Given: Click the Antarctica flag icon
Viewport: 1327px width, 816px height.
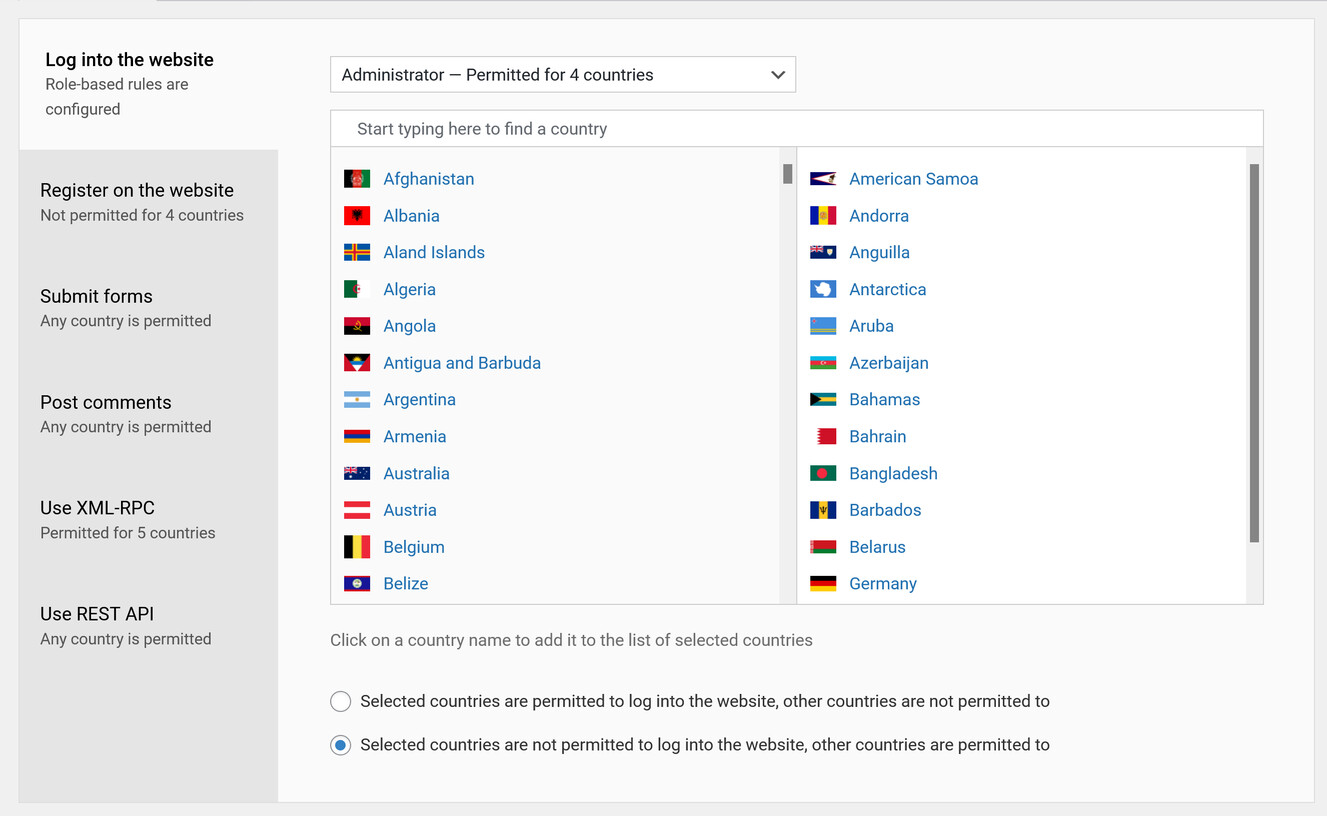Looking at the screenshot, I should [823, 290].
